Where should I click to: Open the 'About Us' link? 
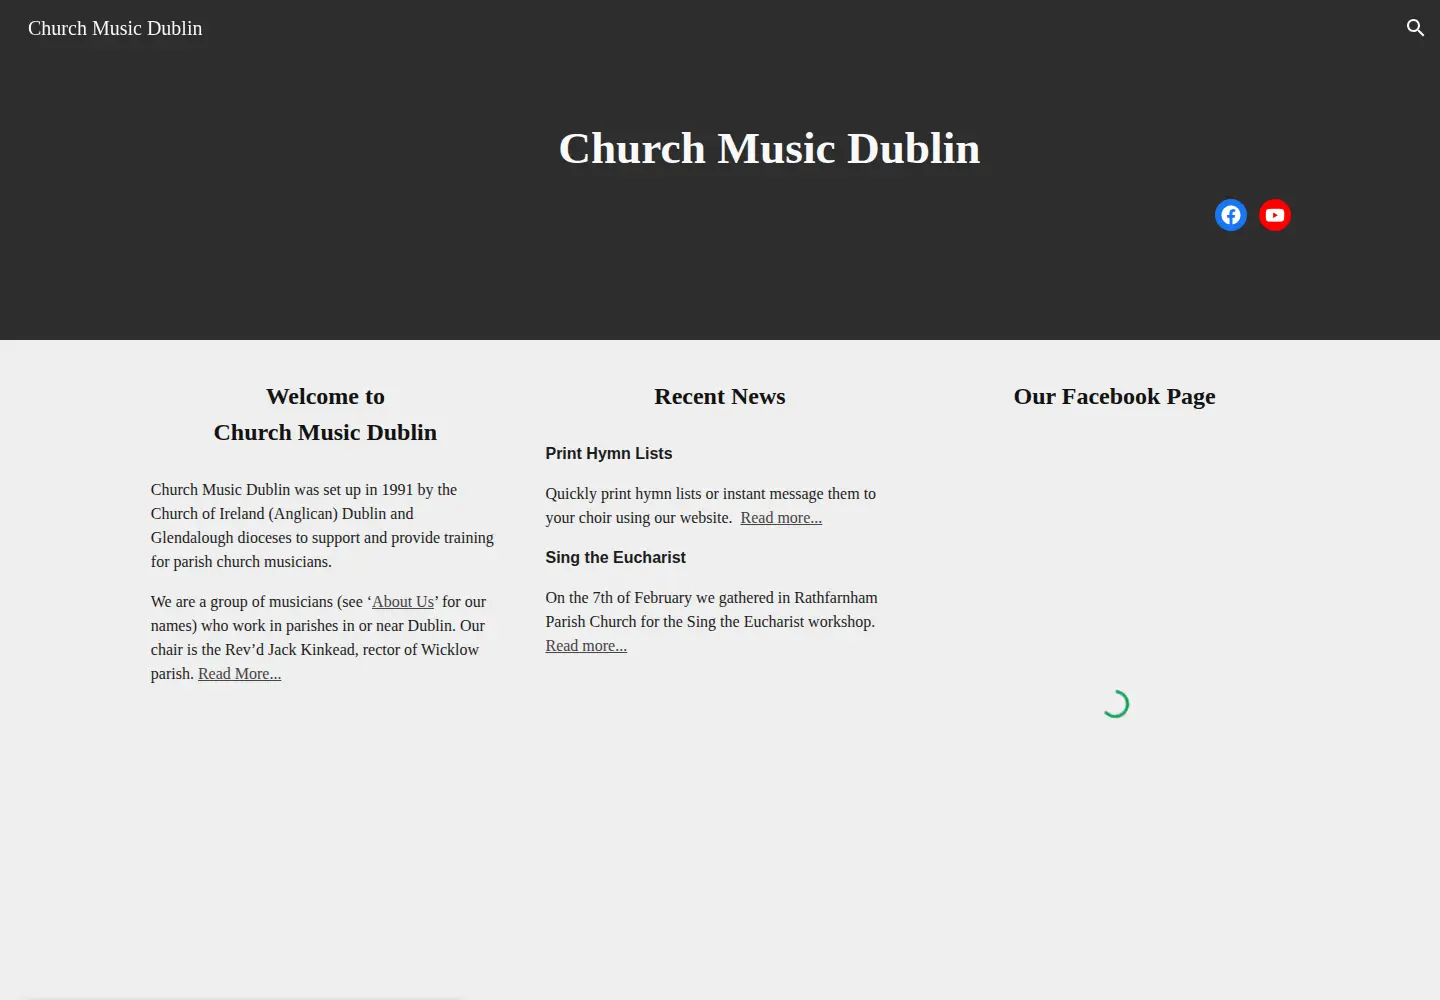coord(403,602)
